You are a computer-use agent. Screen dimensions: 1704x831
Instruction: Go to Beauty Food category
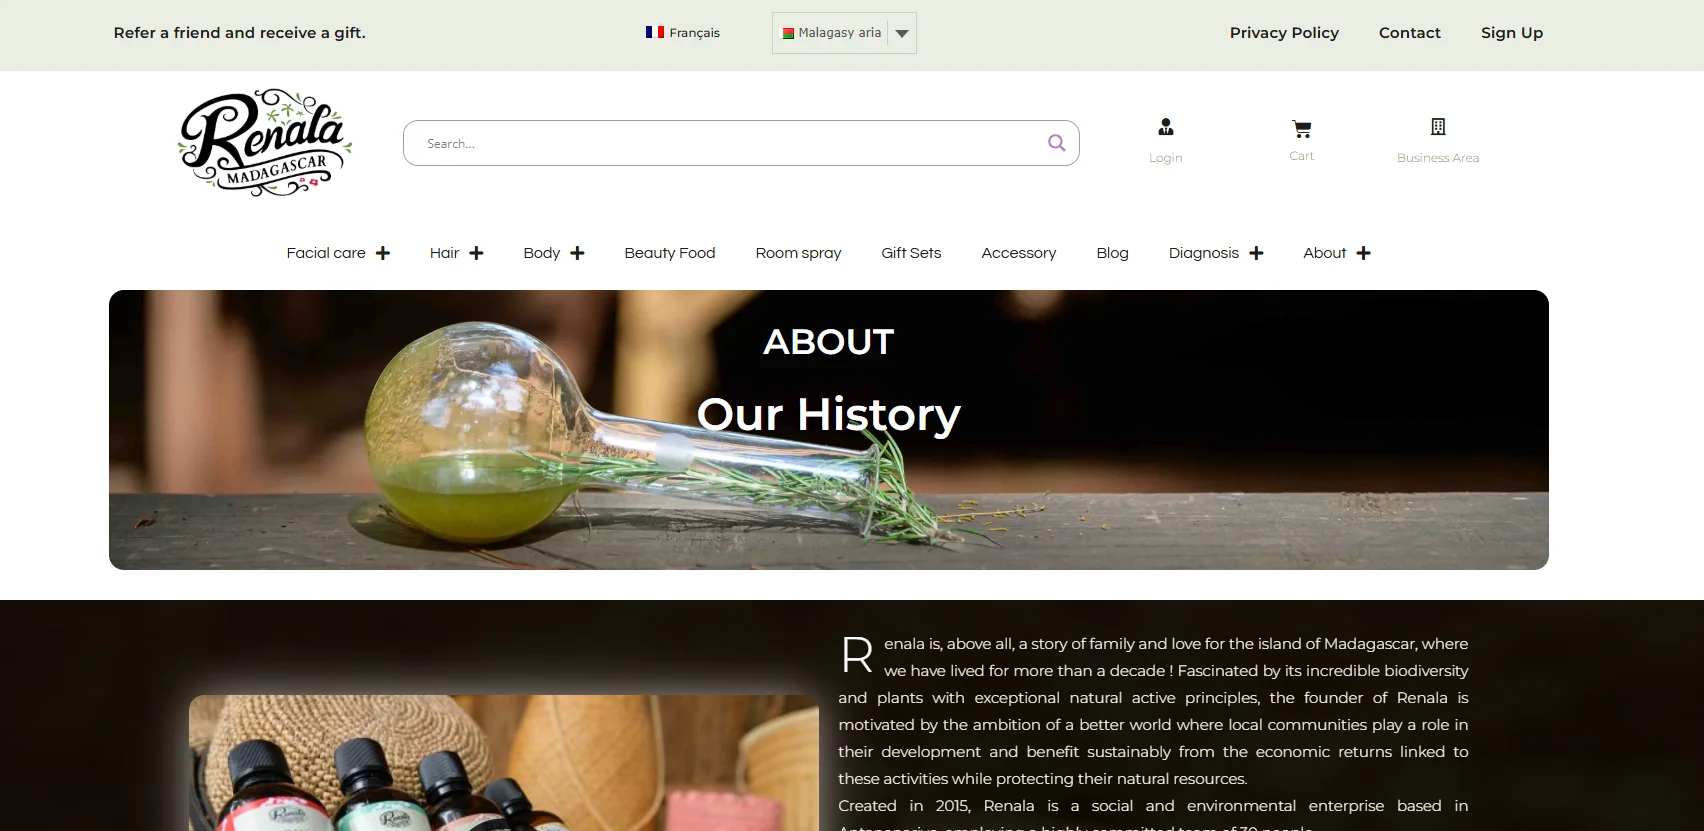(670, 253)
